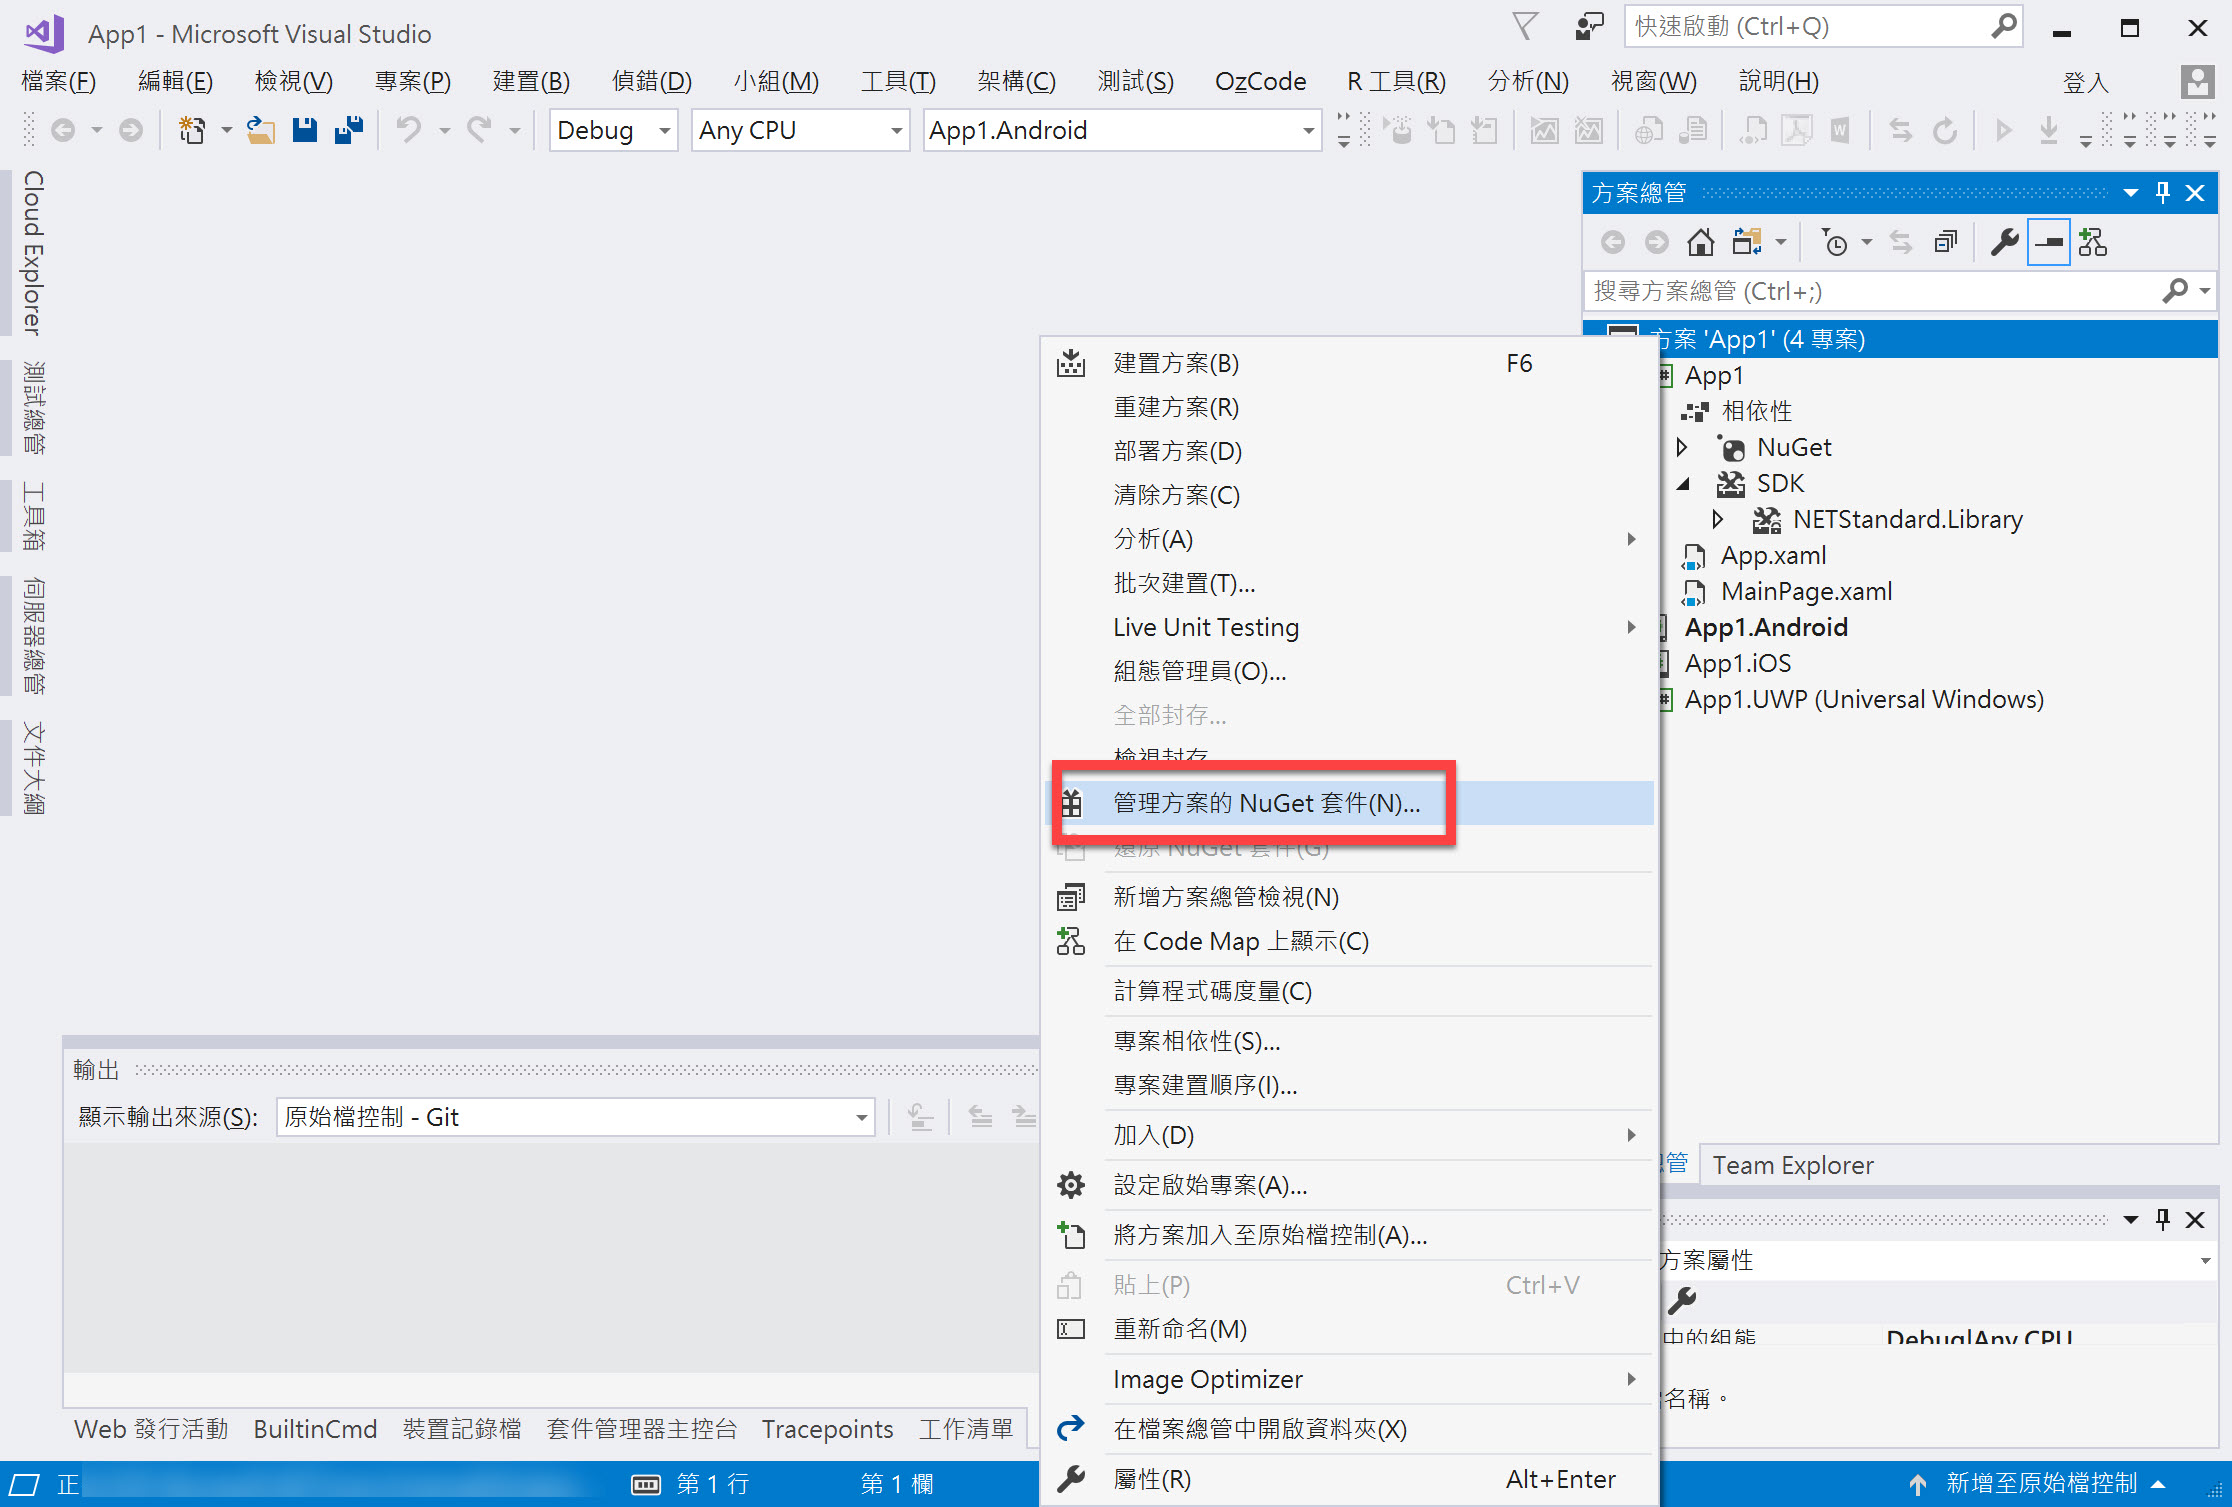Select 管理方案的 NuGet 套件(N)... menu item
This screenshot has height=1507, width=2232.
point(1350,803)
